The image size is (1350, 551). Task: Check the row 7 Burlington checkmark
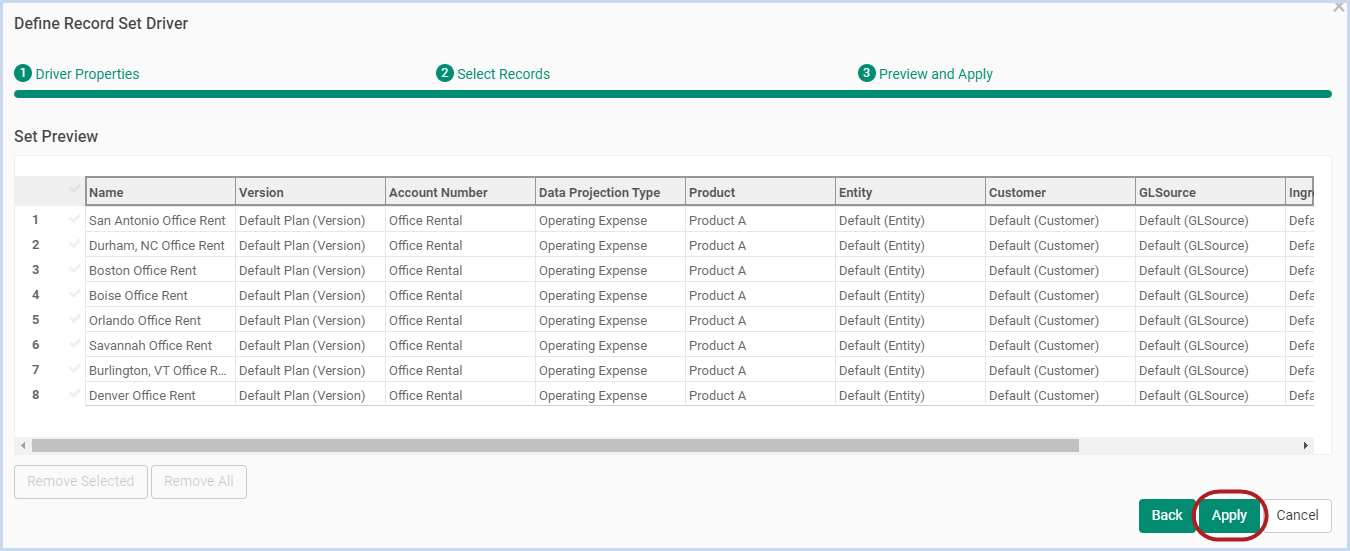tap(74, 369)
